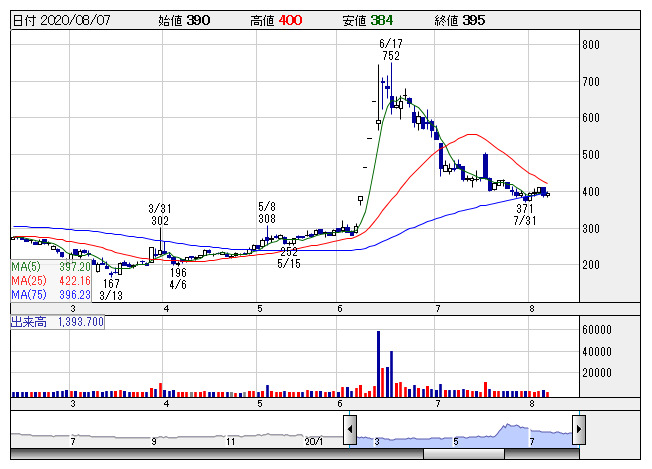
Task: Click the horizontal scrollbar thumb at the bottom
Action: pyautogui.click(x=464, y=454)
